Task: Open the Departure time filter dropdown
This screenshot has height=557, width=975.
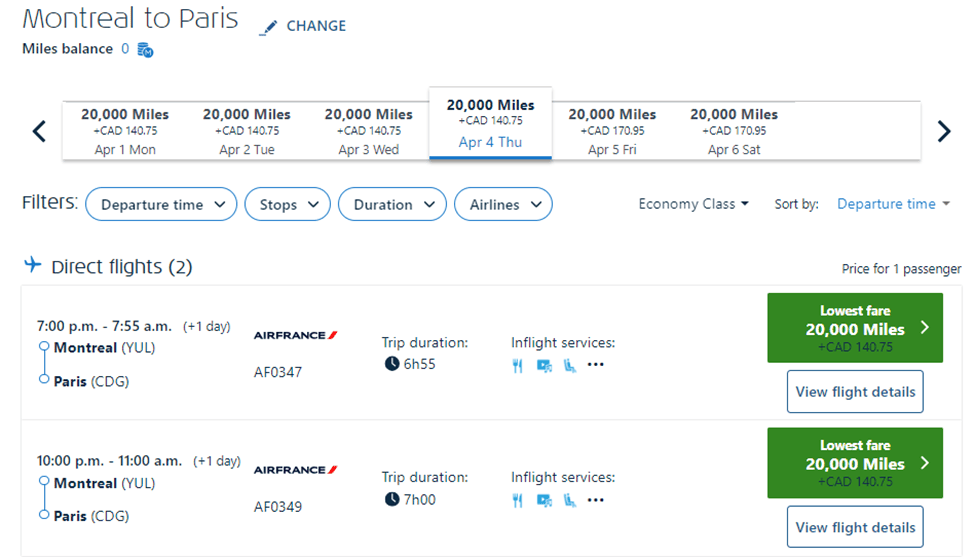Action: click(x=161, y=205)
